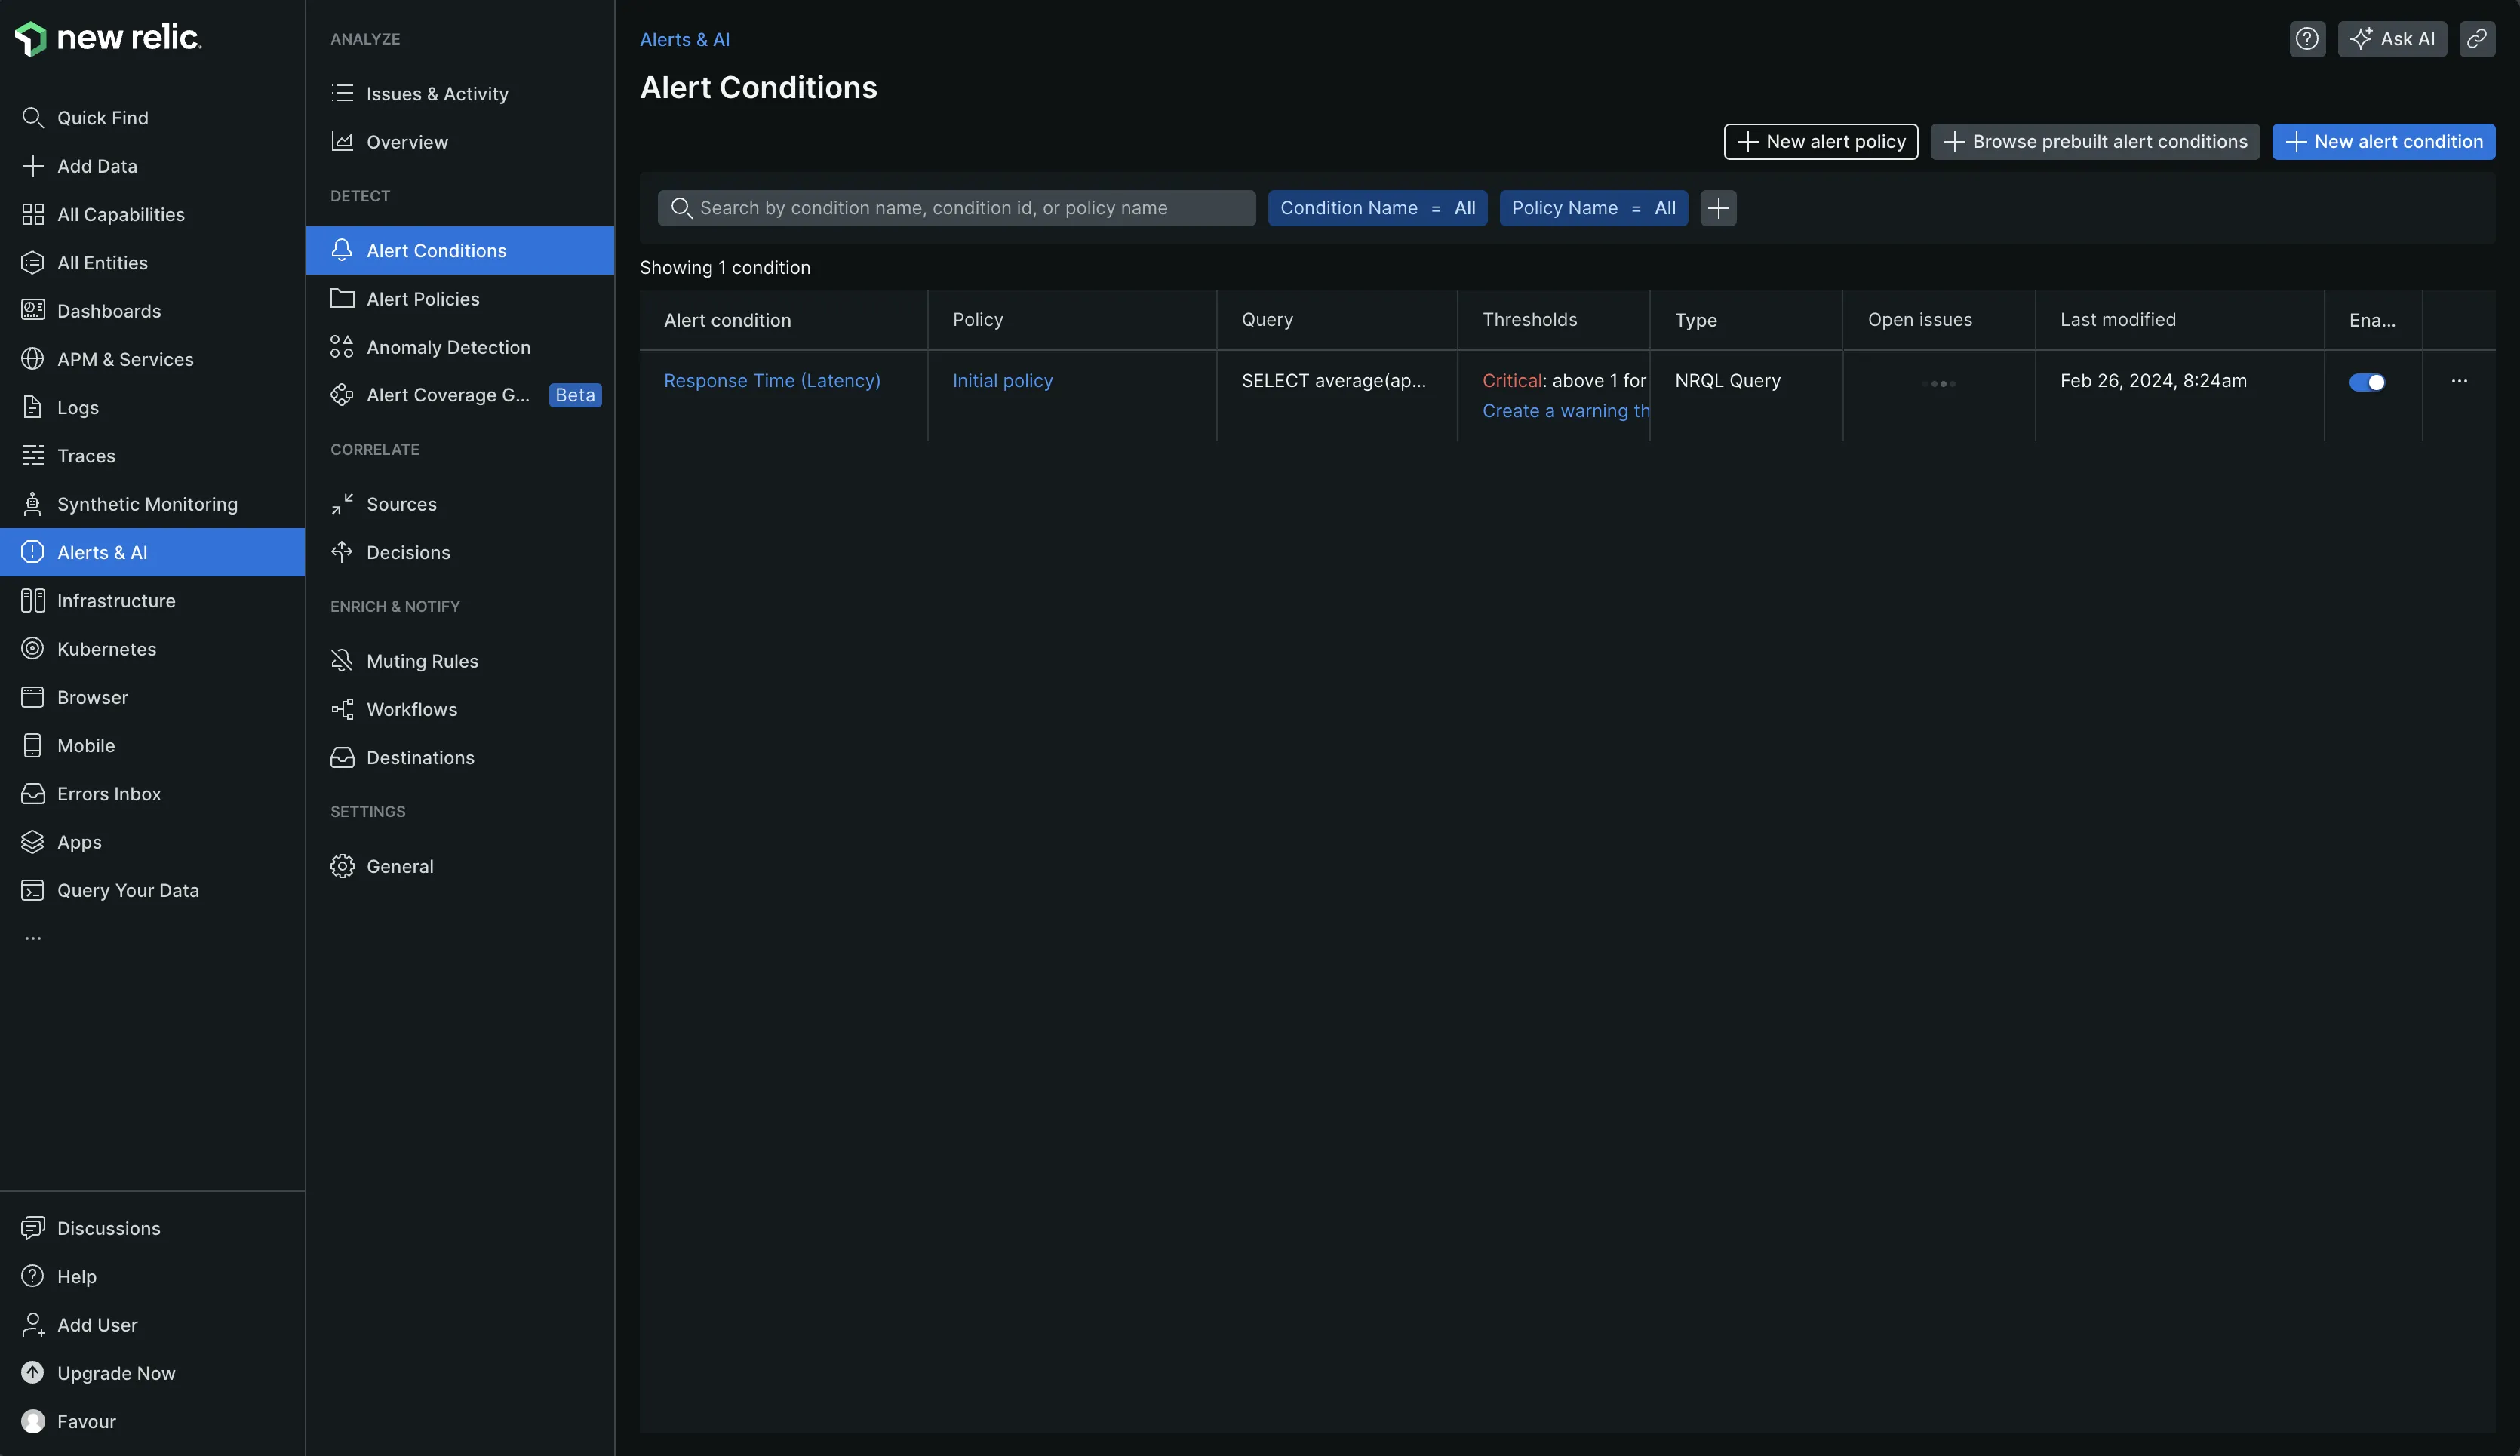
Task: Open Workflows in the sidebar
Action: click(x=411, y=709)
